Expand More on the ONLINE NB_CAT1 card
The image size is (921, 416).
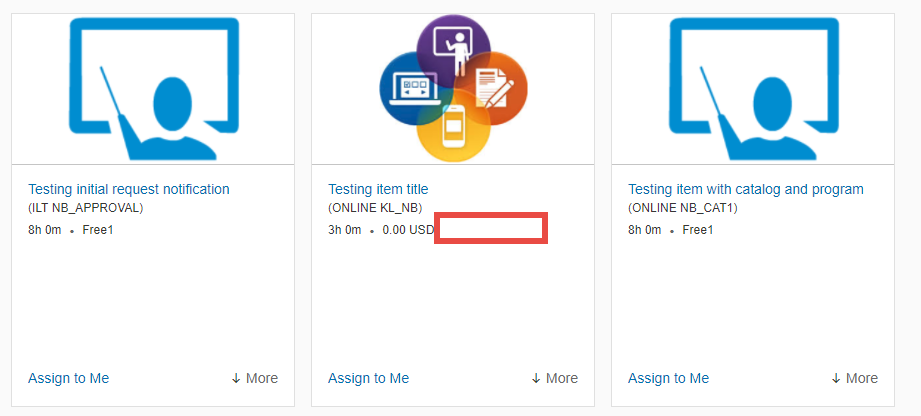(x=855, y=378)
